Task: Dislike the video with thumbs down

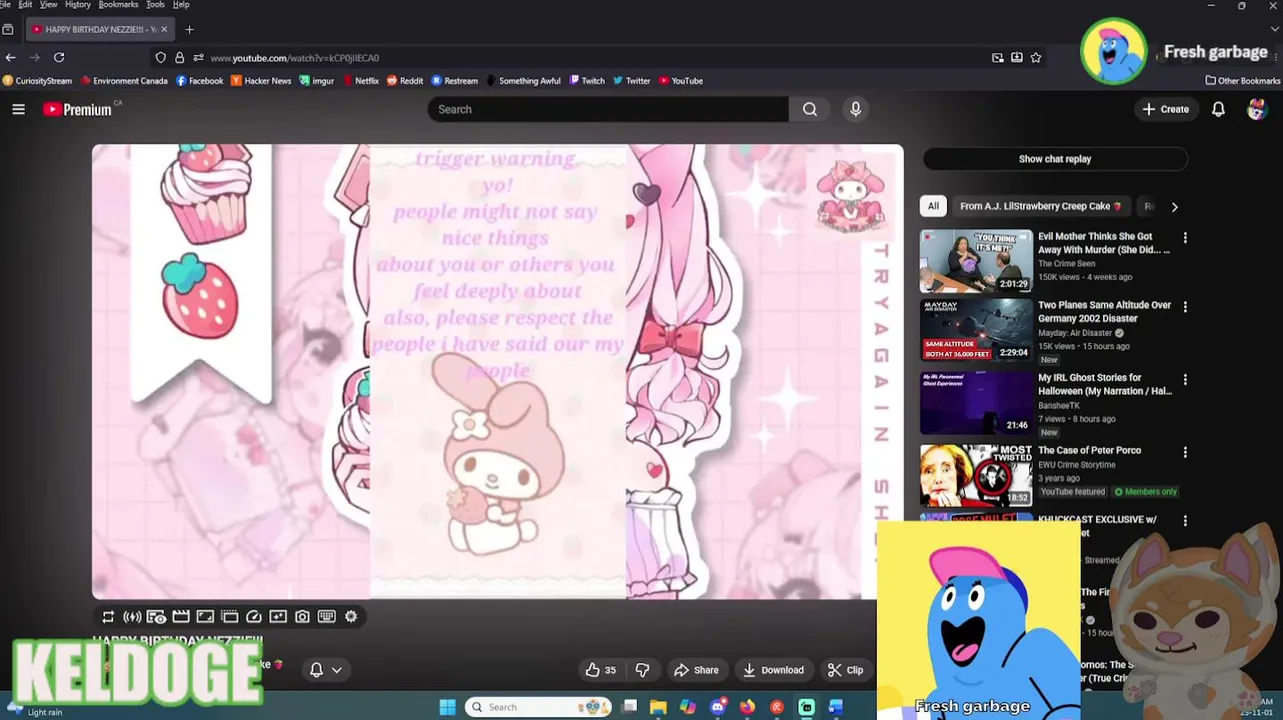Action: (x=643, y=670)
